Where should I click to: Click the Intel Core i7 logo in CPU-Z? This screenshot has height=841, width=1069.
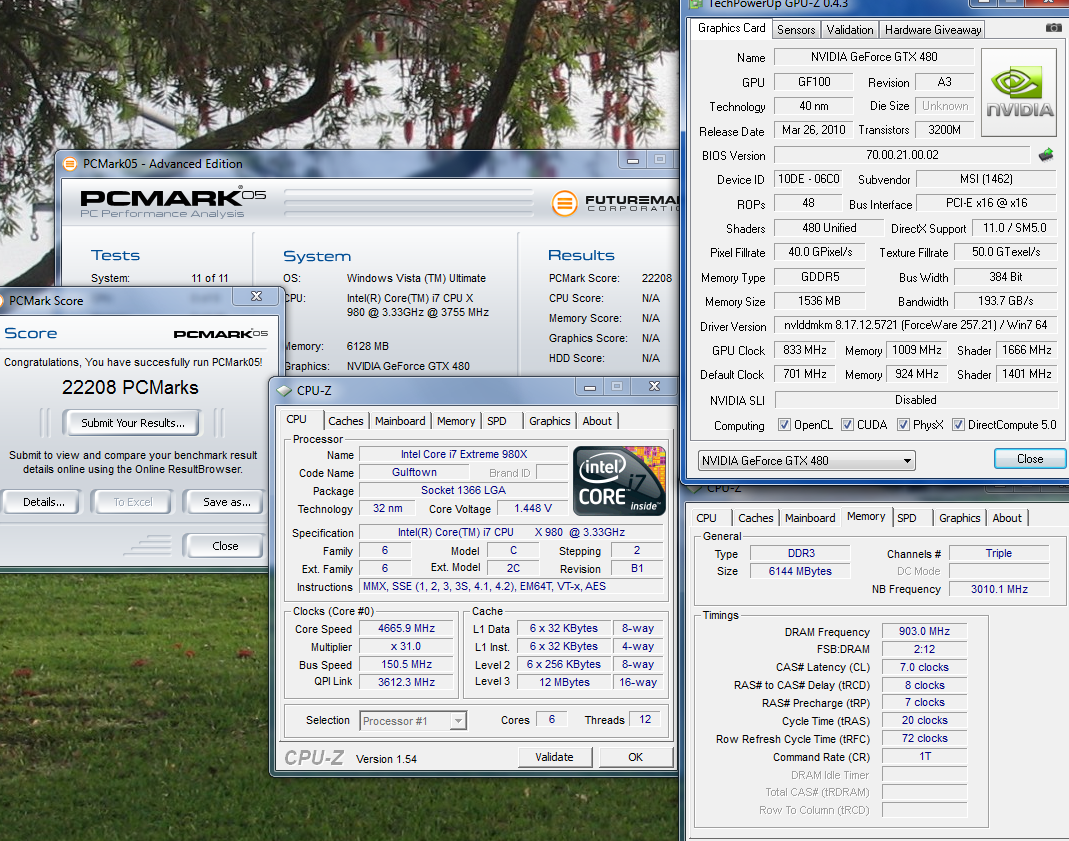[x=619, y=480]
